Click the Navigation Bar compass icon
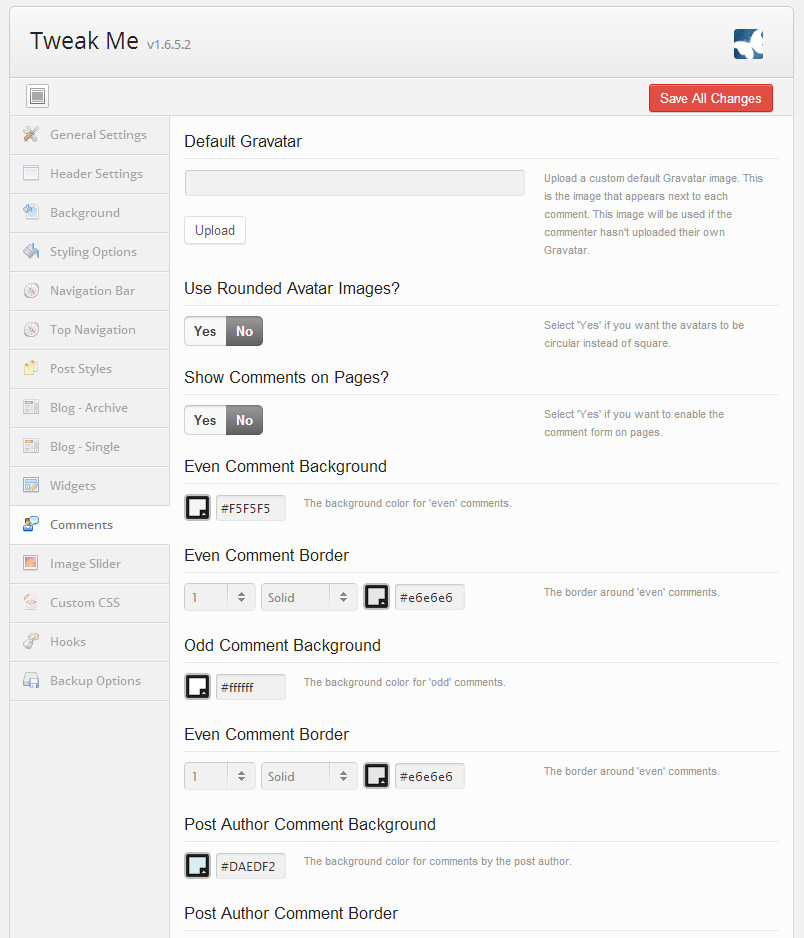Screen dimensions: 804x938 pos(31,290)
